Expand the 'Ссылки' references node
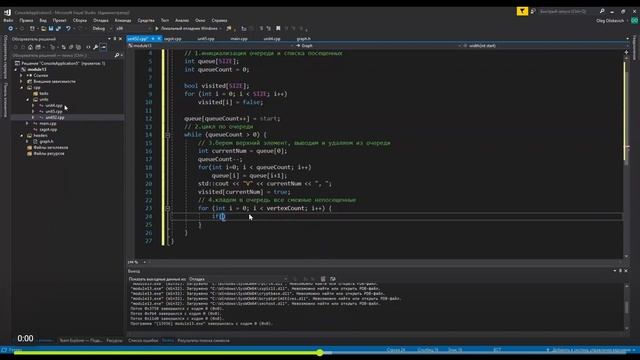Viewport: 640px width, 360px height. pos(22,76)
